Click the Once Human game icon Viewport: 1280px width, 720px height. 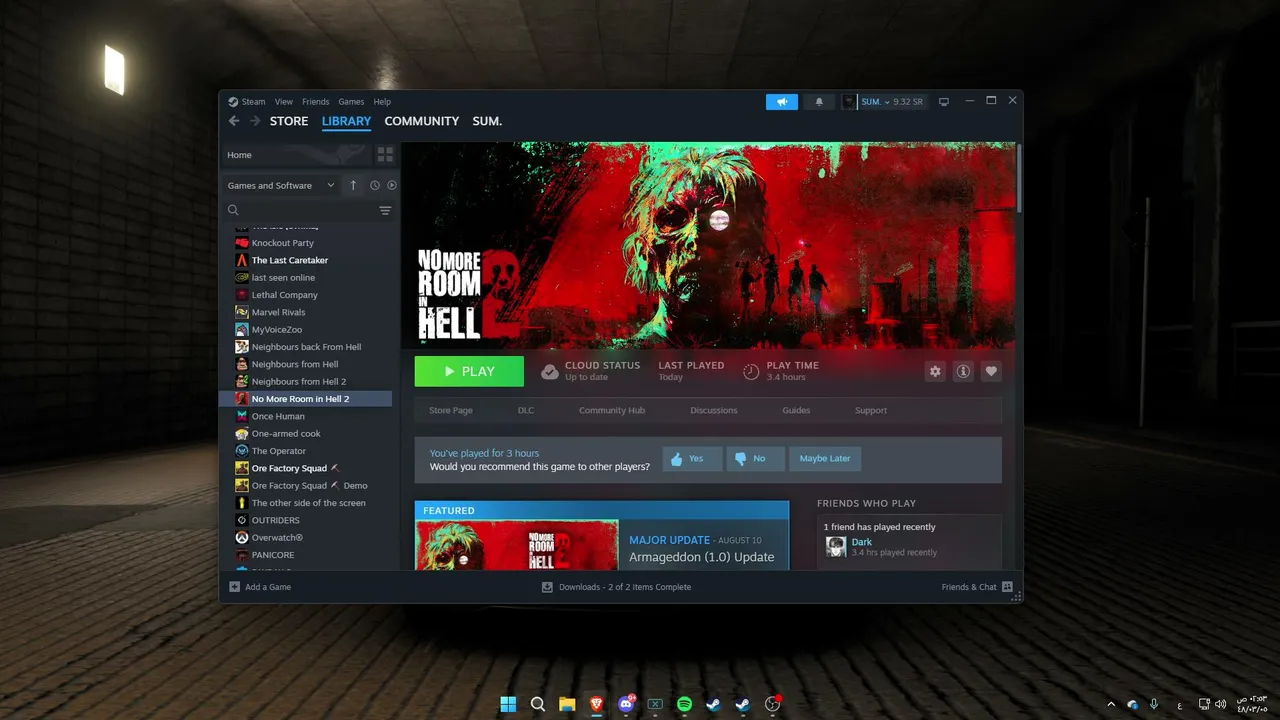pos(242,416)
